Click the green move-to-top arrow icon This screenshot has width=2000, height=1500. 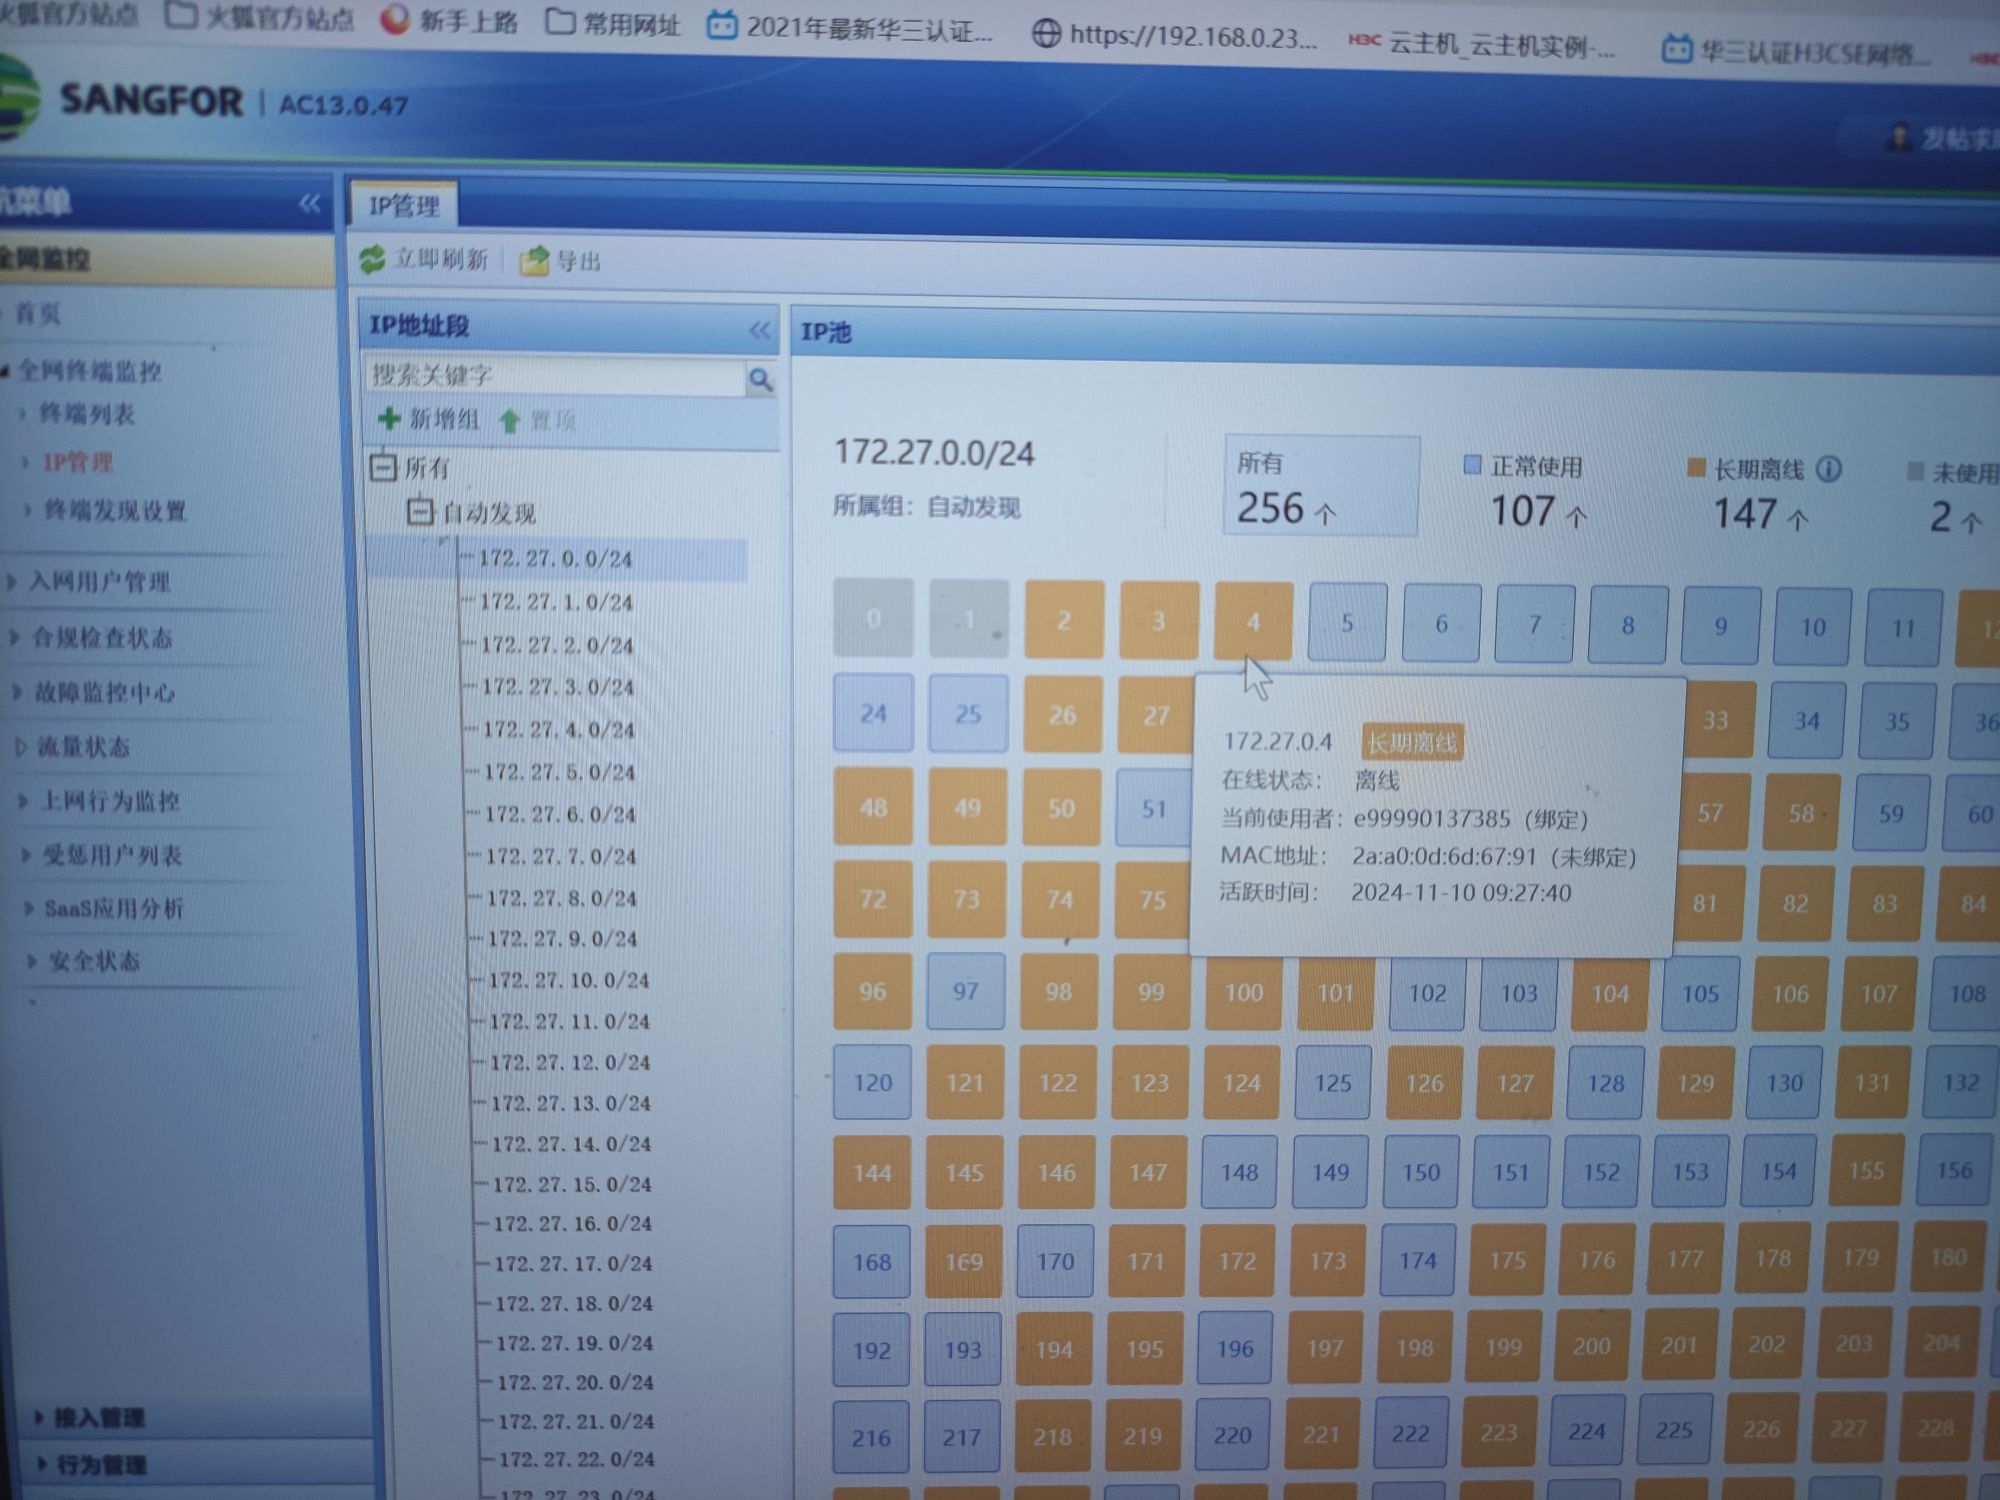click(x=509, y=421)
